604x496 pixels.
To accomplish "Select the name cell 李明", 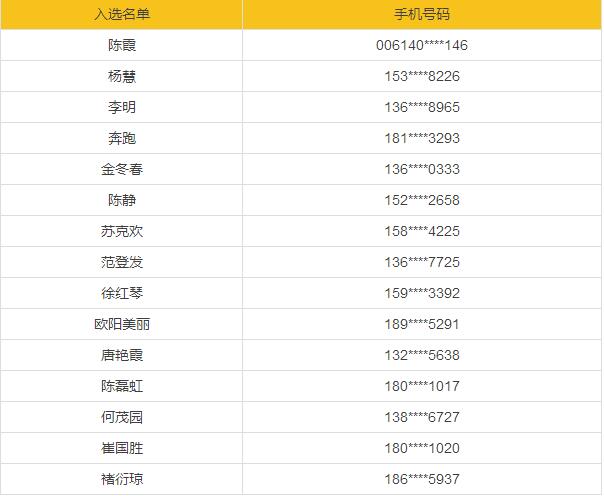I will (x=121, y=107).
